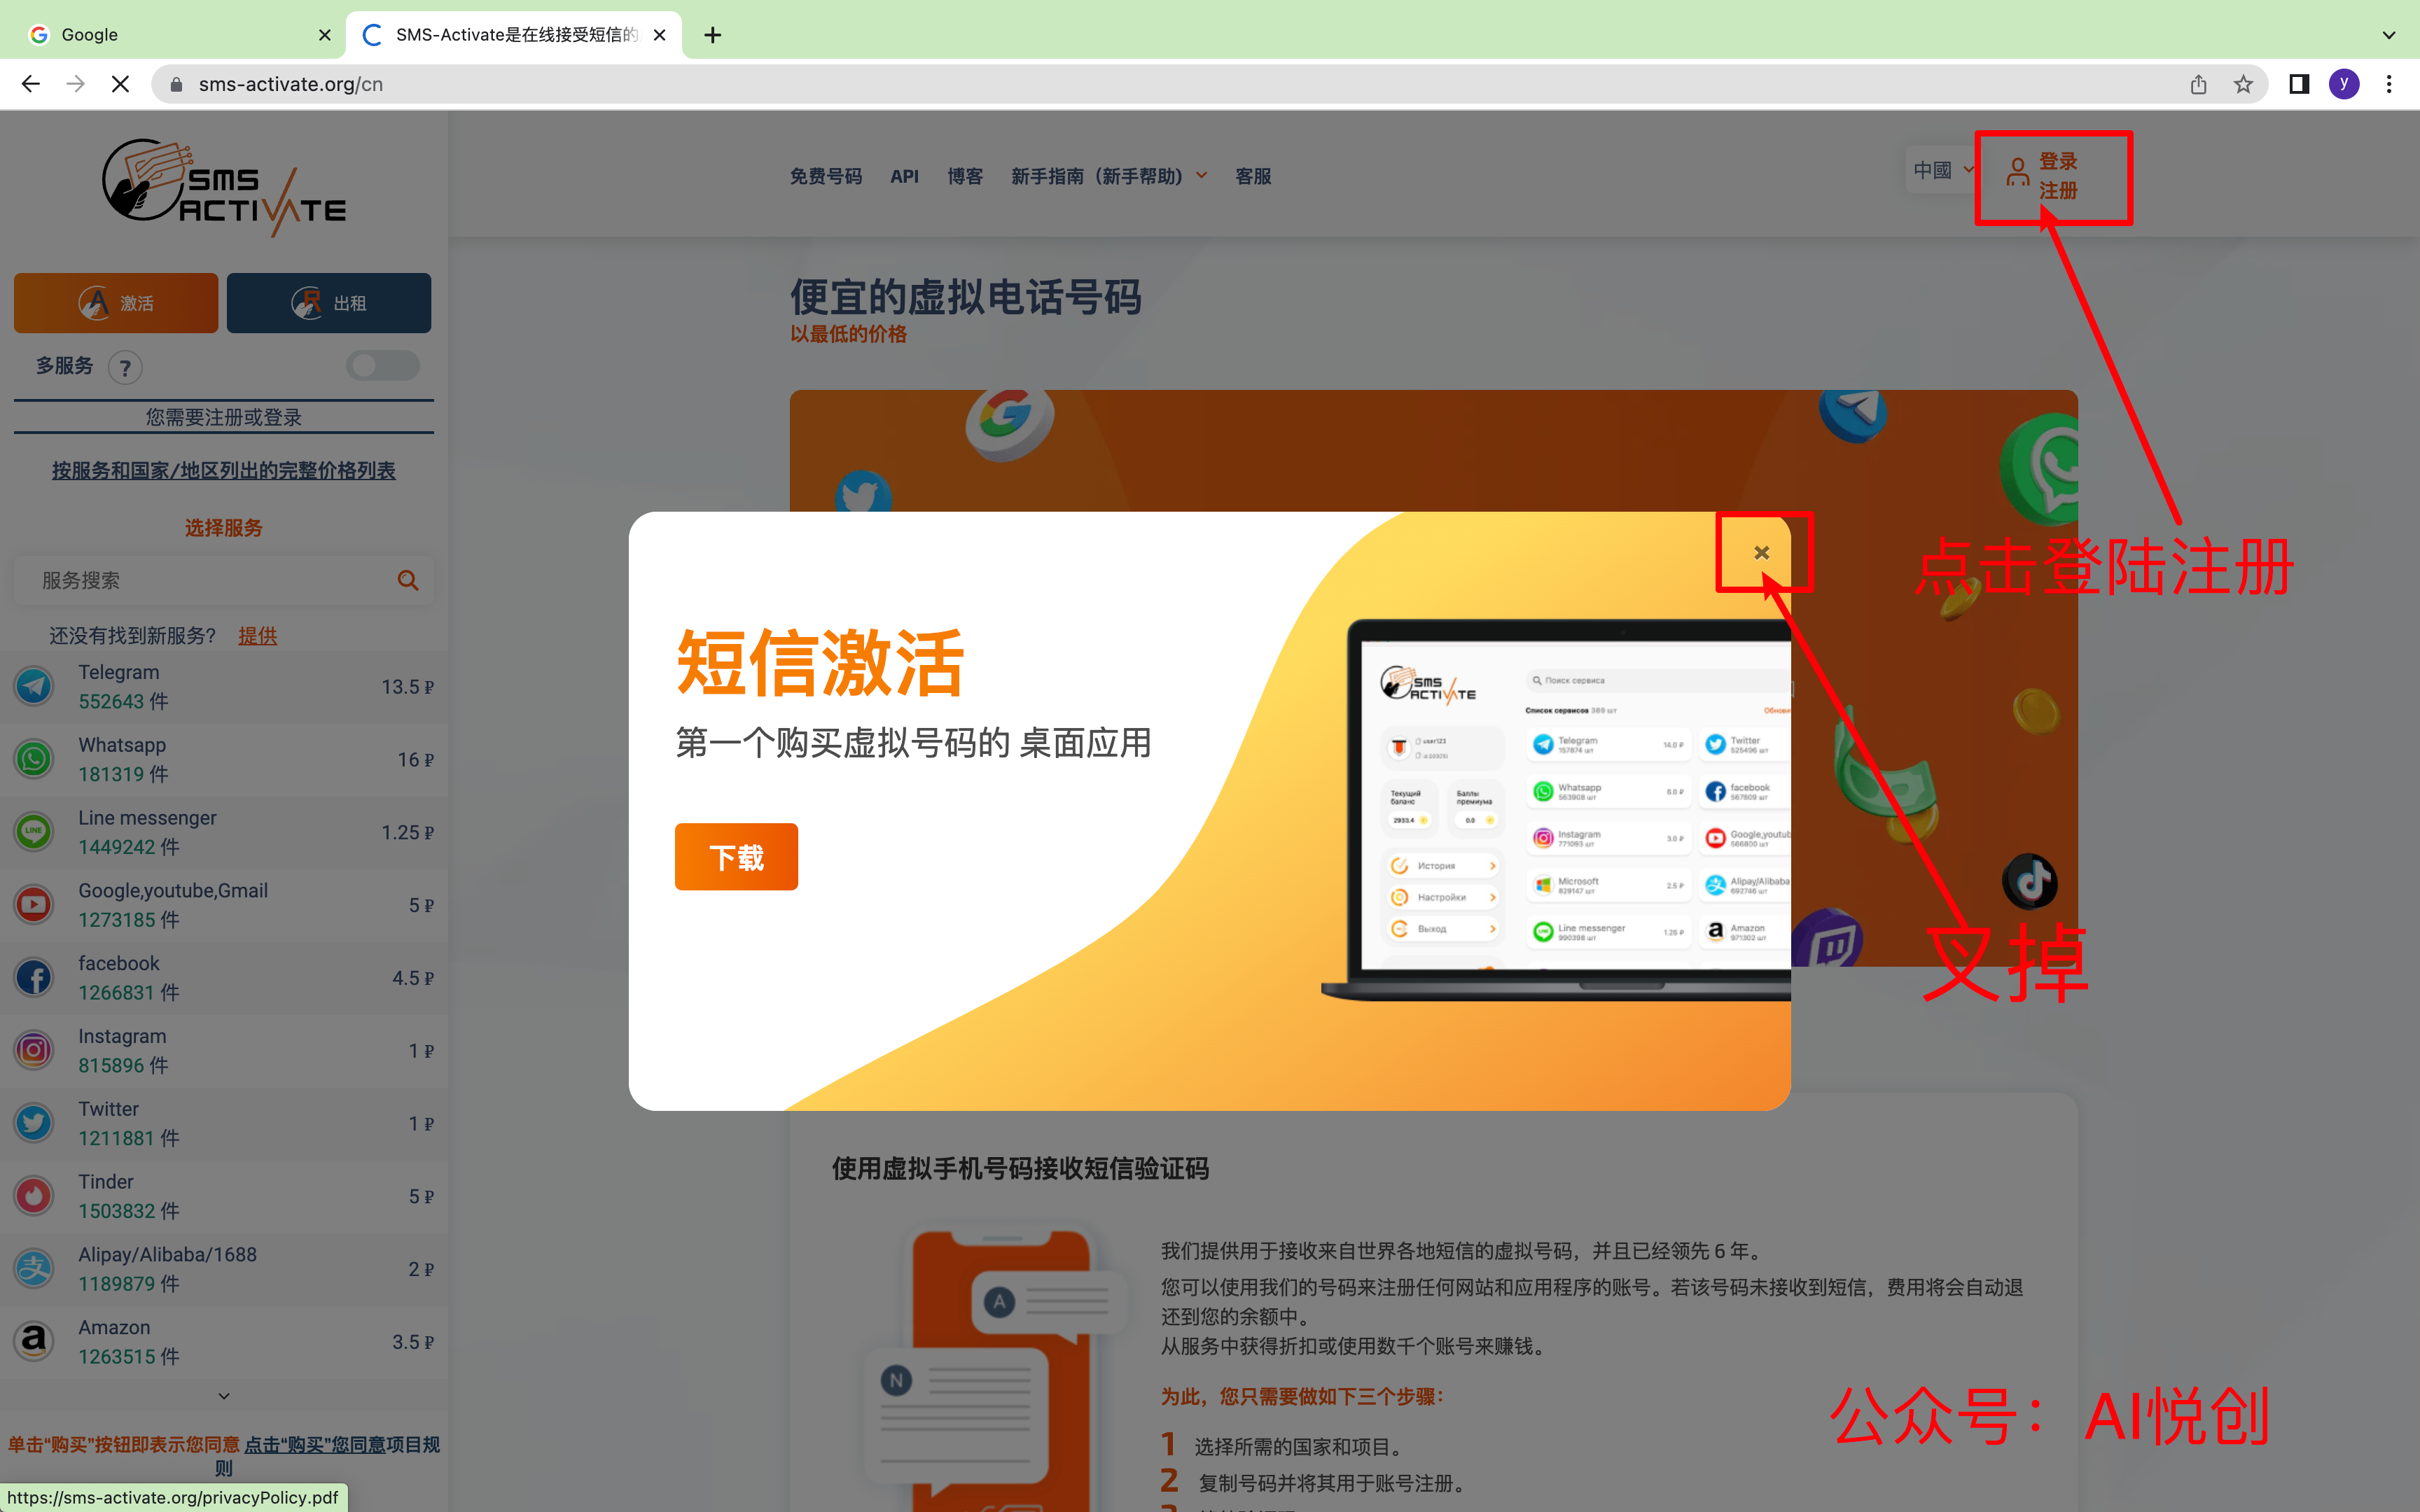Close the SMS-Activate browser tab
2420x1512 pixels.
click(x=659, y=35)
